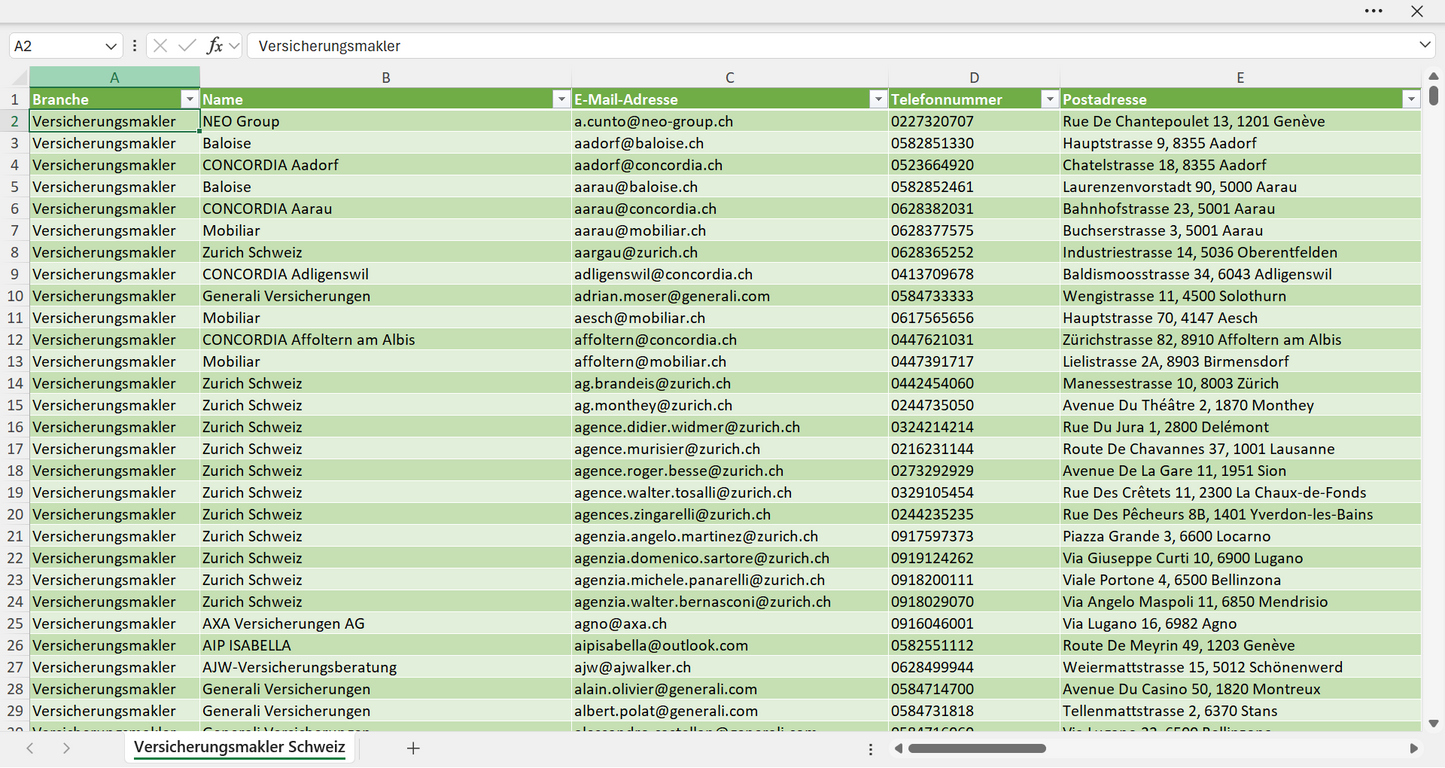
Task: Open the Branche column filter dropdown
Action: point(189,99)
